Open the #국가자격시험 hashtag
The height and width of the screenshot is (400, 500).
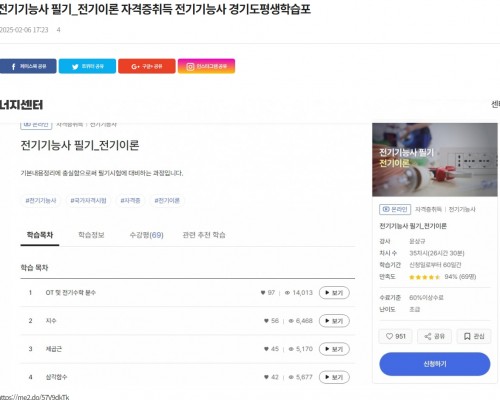pos(88,200)
